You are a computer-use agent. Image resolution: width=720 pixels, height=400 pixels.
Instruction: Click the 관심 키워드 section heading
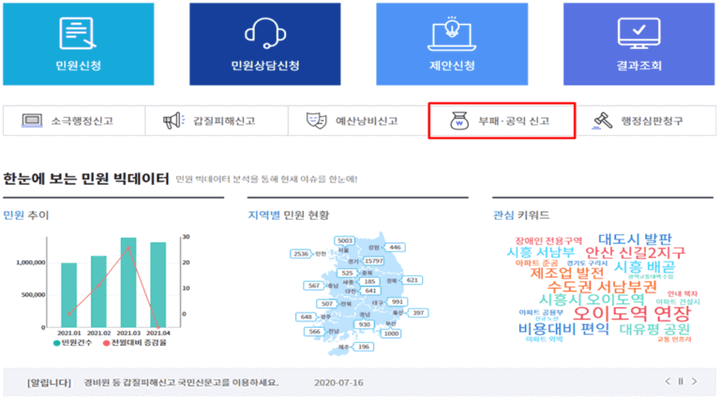coord(521,215)
